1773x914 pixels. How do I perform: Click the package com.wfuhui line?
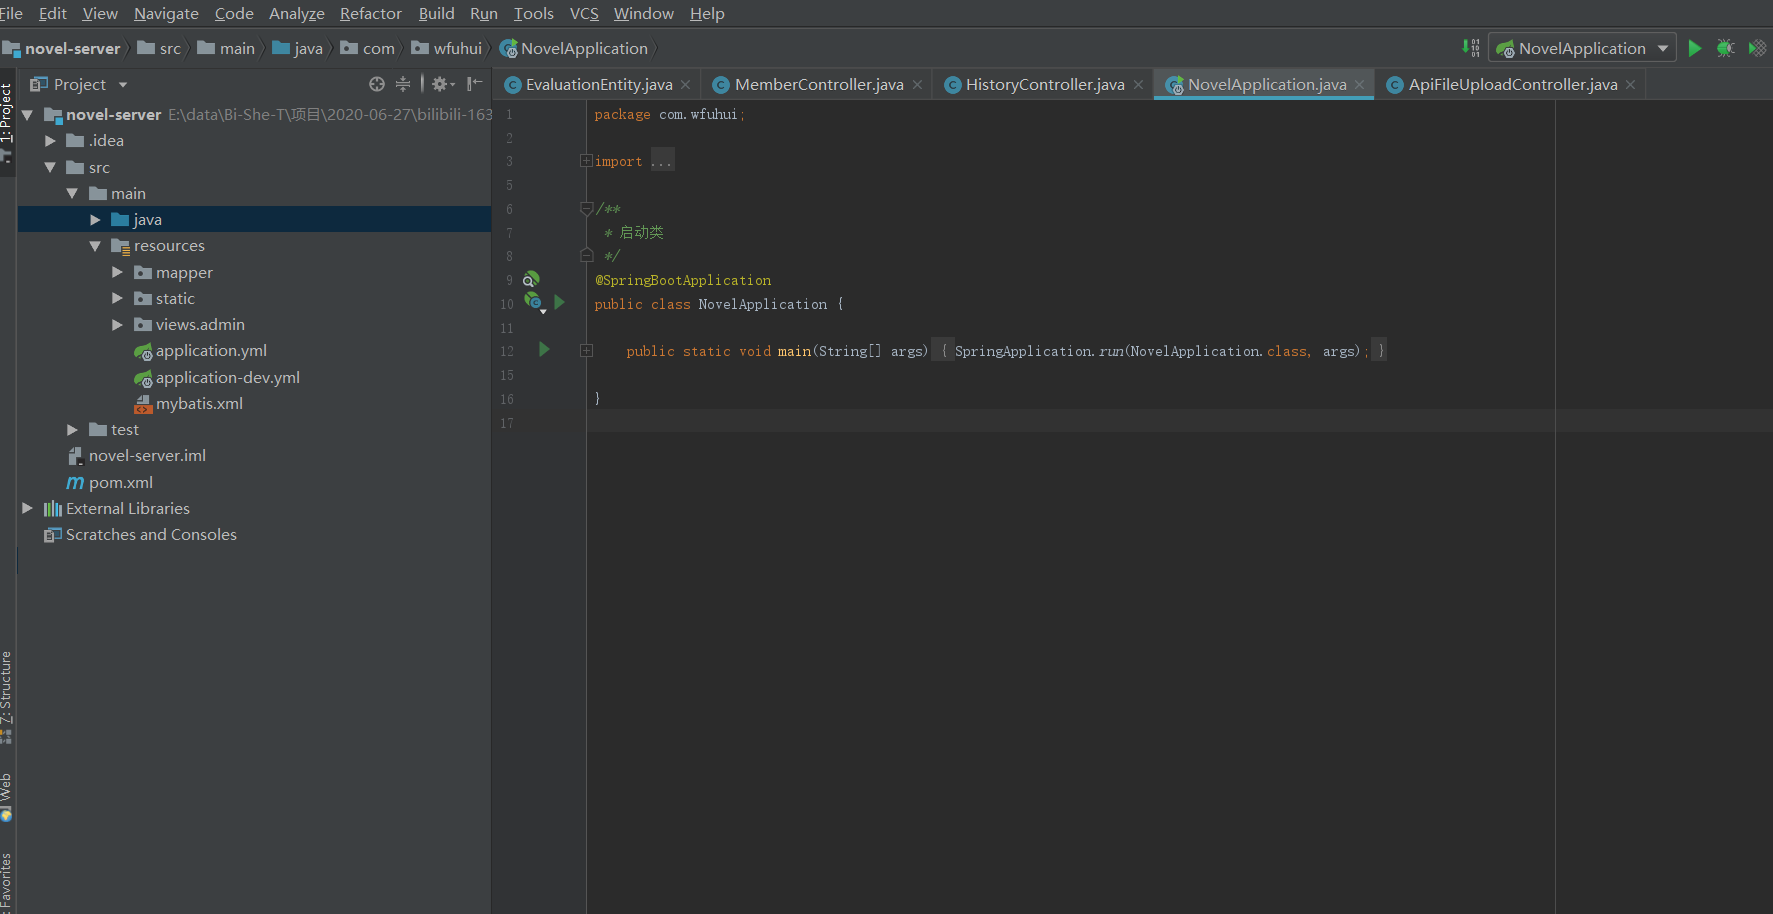tap(669, 114)
